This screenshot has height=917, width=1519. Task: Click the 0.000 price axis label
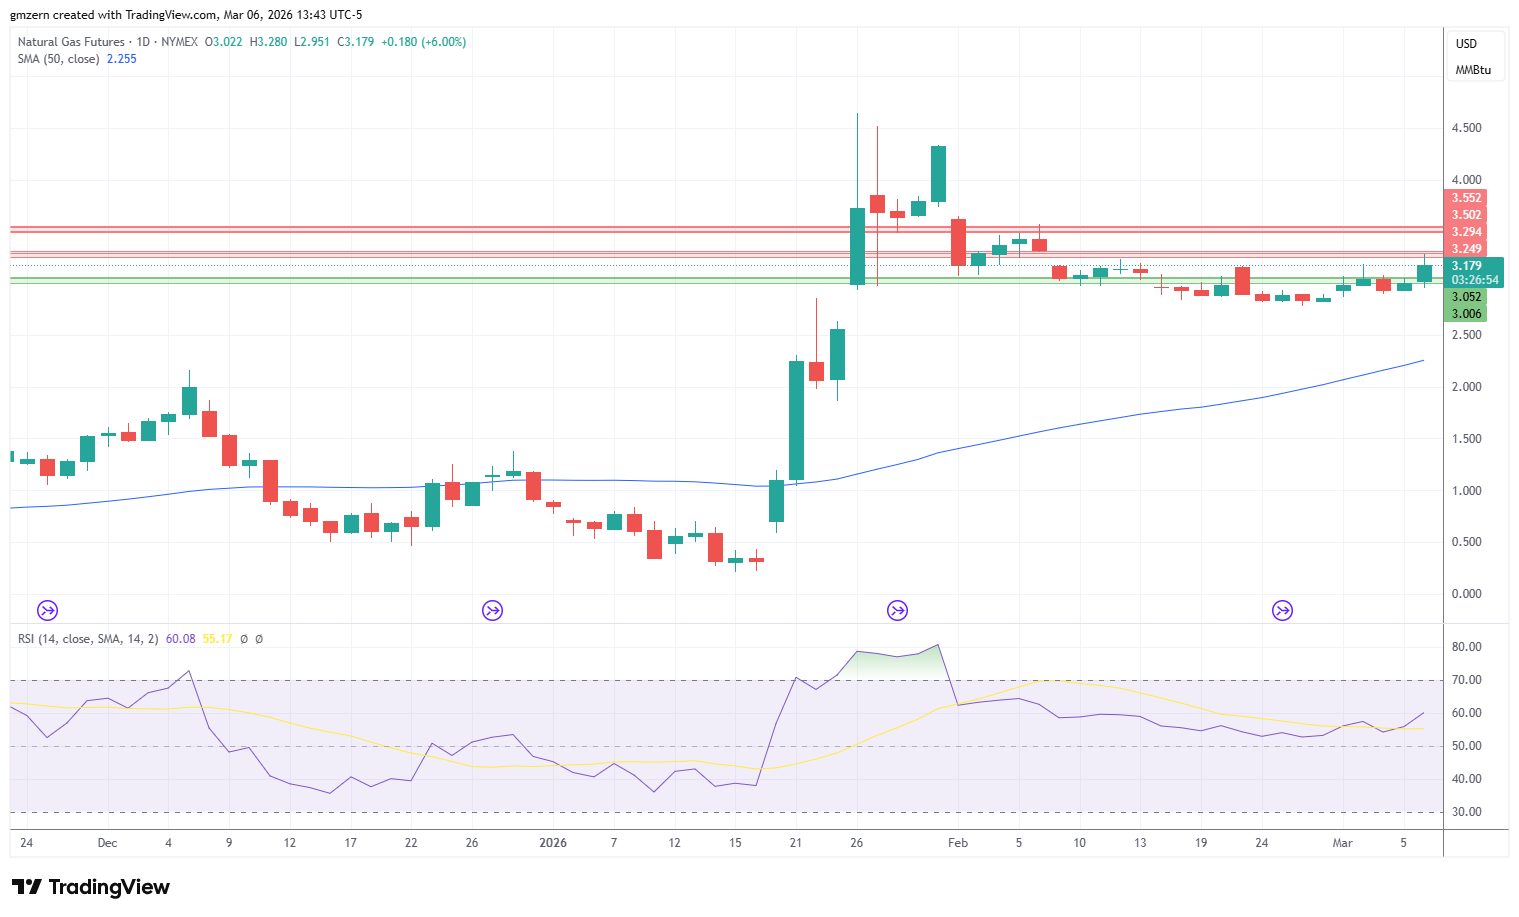[x=1467, y=594]
